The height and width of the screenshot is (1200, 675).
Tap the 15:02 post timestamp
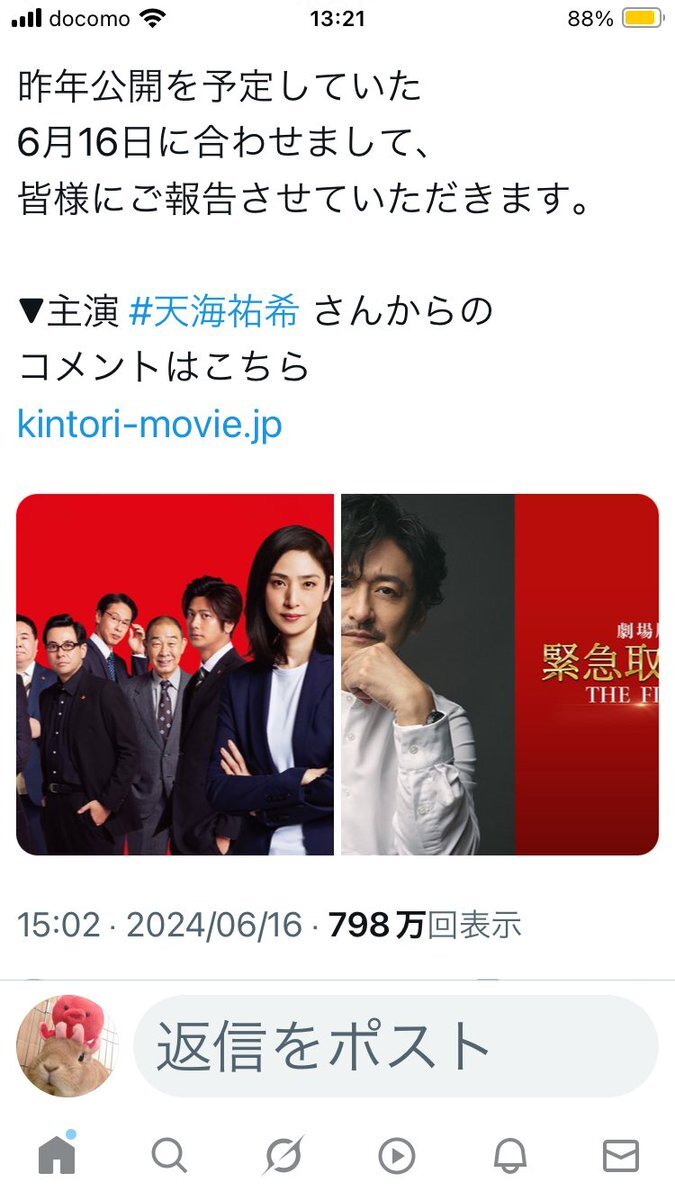point(59,925)
